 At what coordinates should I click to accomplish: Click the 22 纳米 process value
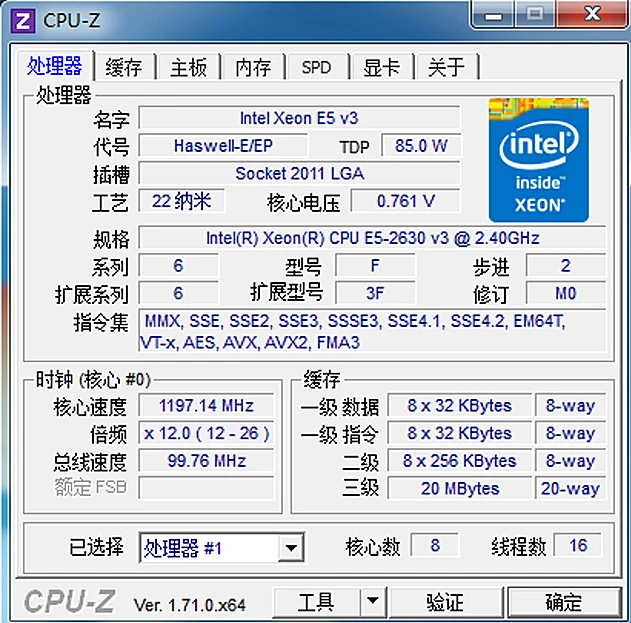tap(181, 201)
